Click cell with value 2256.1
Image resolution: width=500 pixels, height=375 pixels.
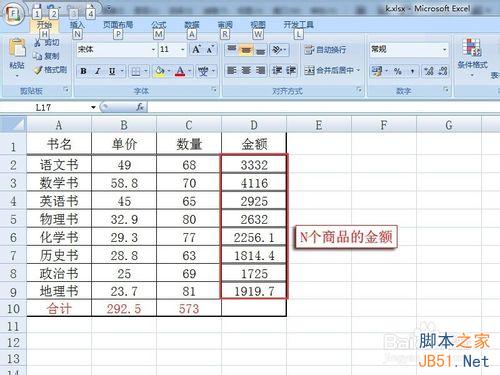254,238
